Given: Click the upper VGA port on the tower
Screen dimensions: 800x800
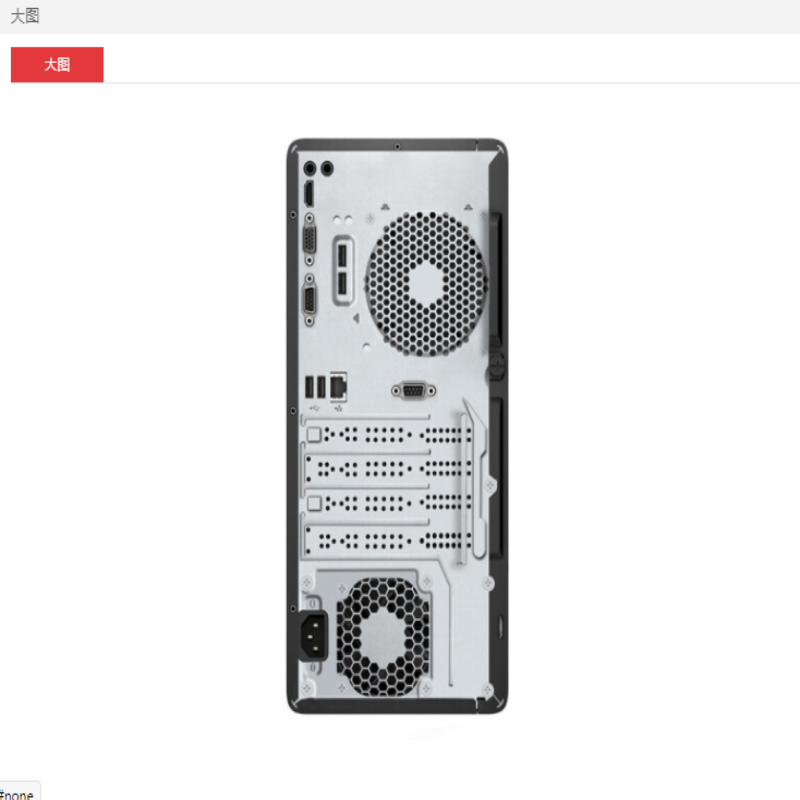Looking at the screenshot, I should coord(309,240).
